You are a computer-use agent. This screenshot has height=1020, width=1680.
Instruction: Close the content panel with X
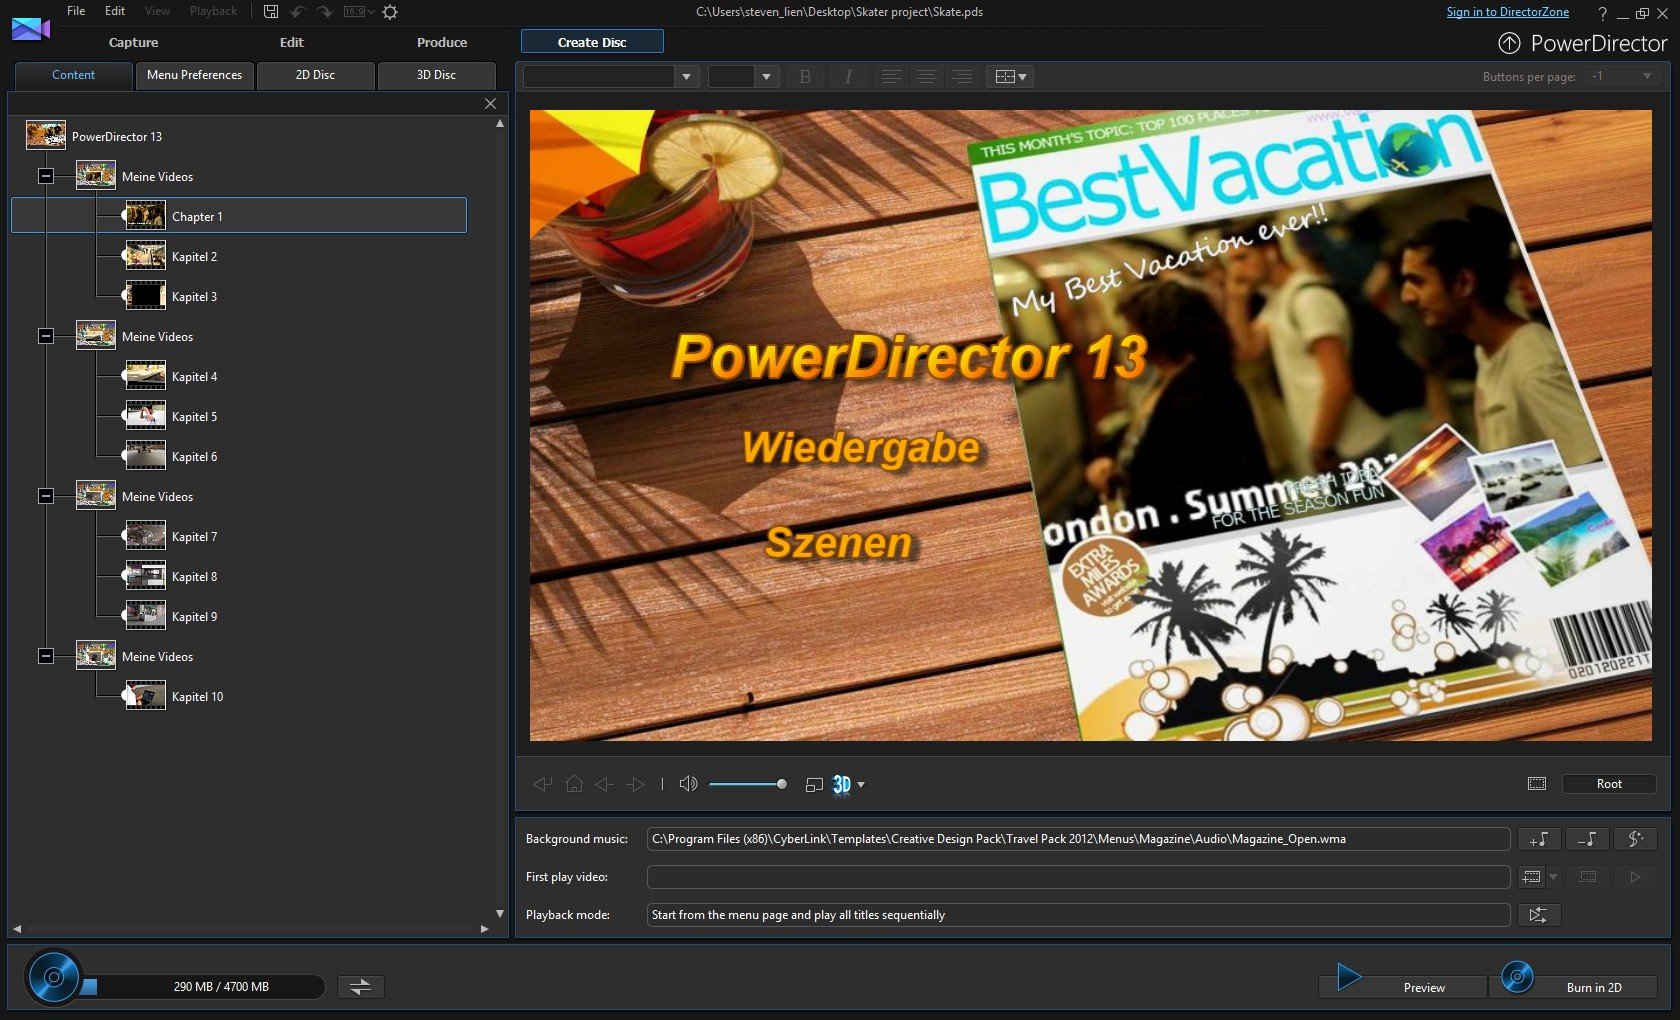pyautogui.click(x=490, y=103)
